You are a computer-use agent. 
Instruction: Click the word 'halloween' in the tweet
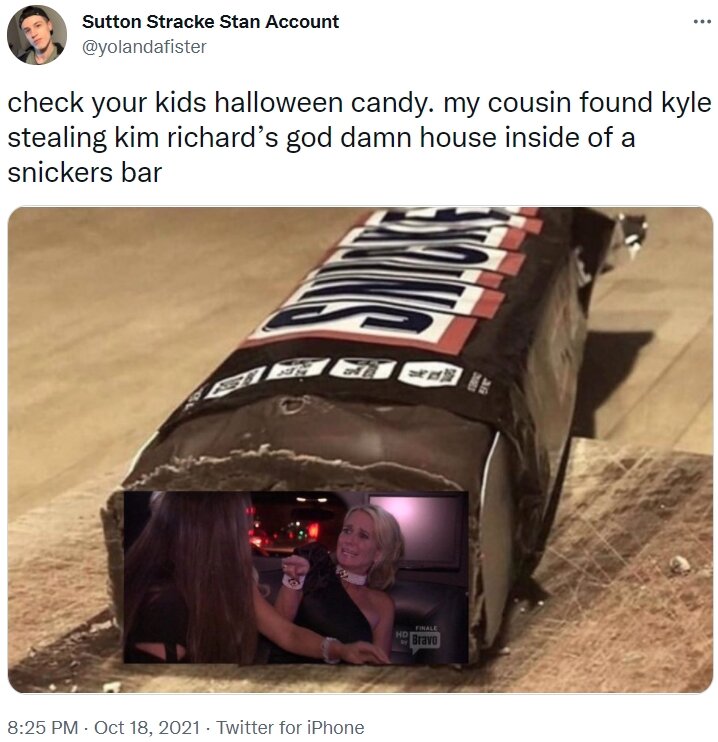[278, 103]
